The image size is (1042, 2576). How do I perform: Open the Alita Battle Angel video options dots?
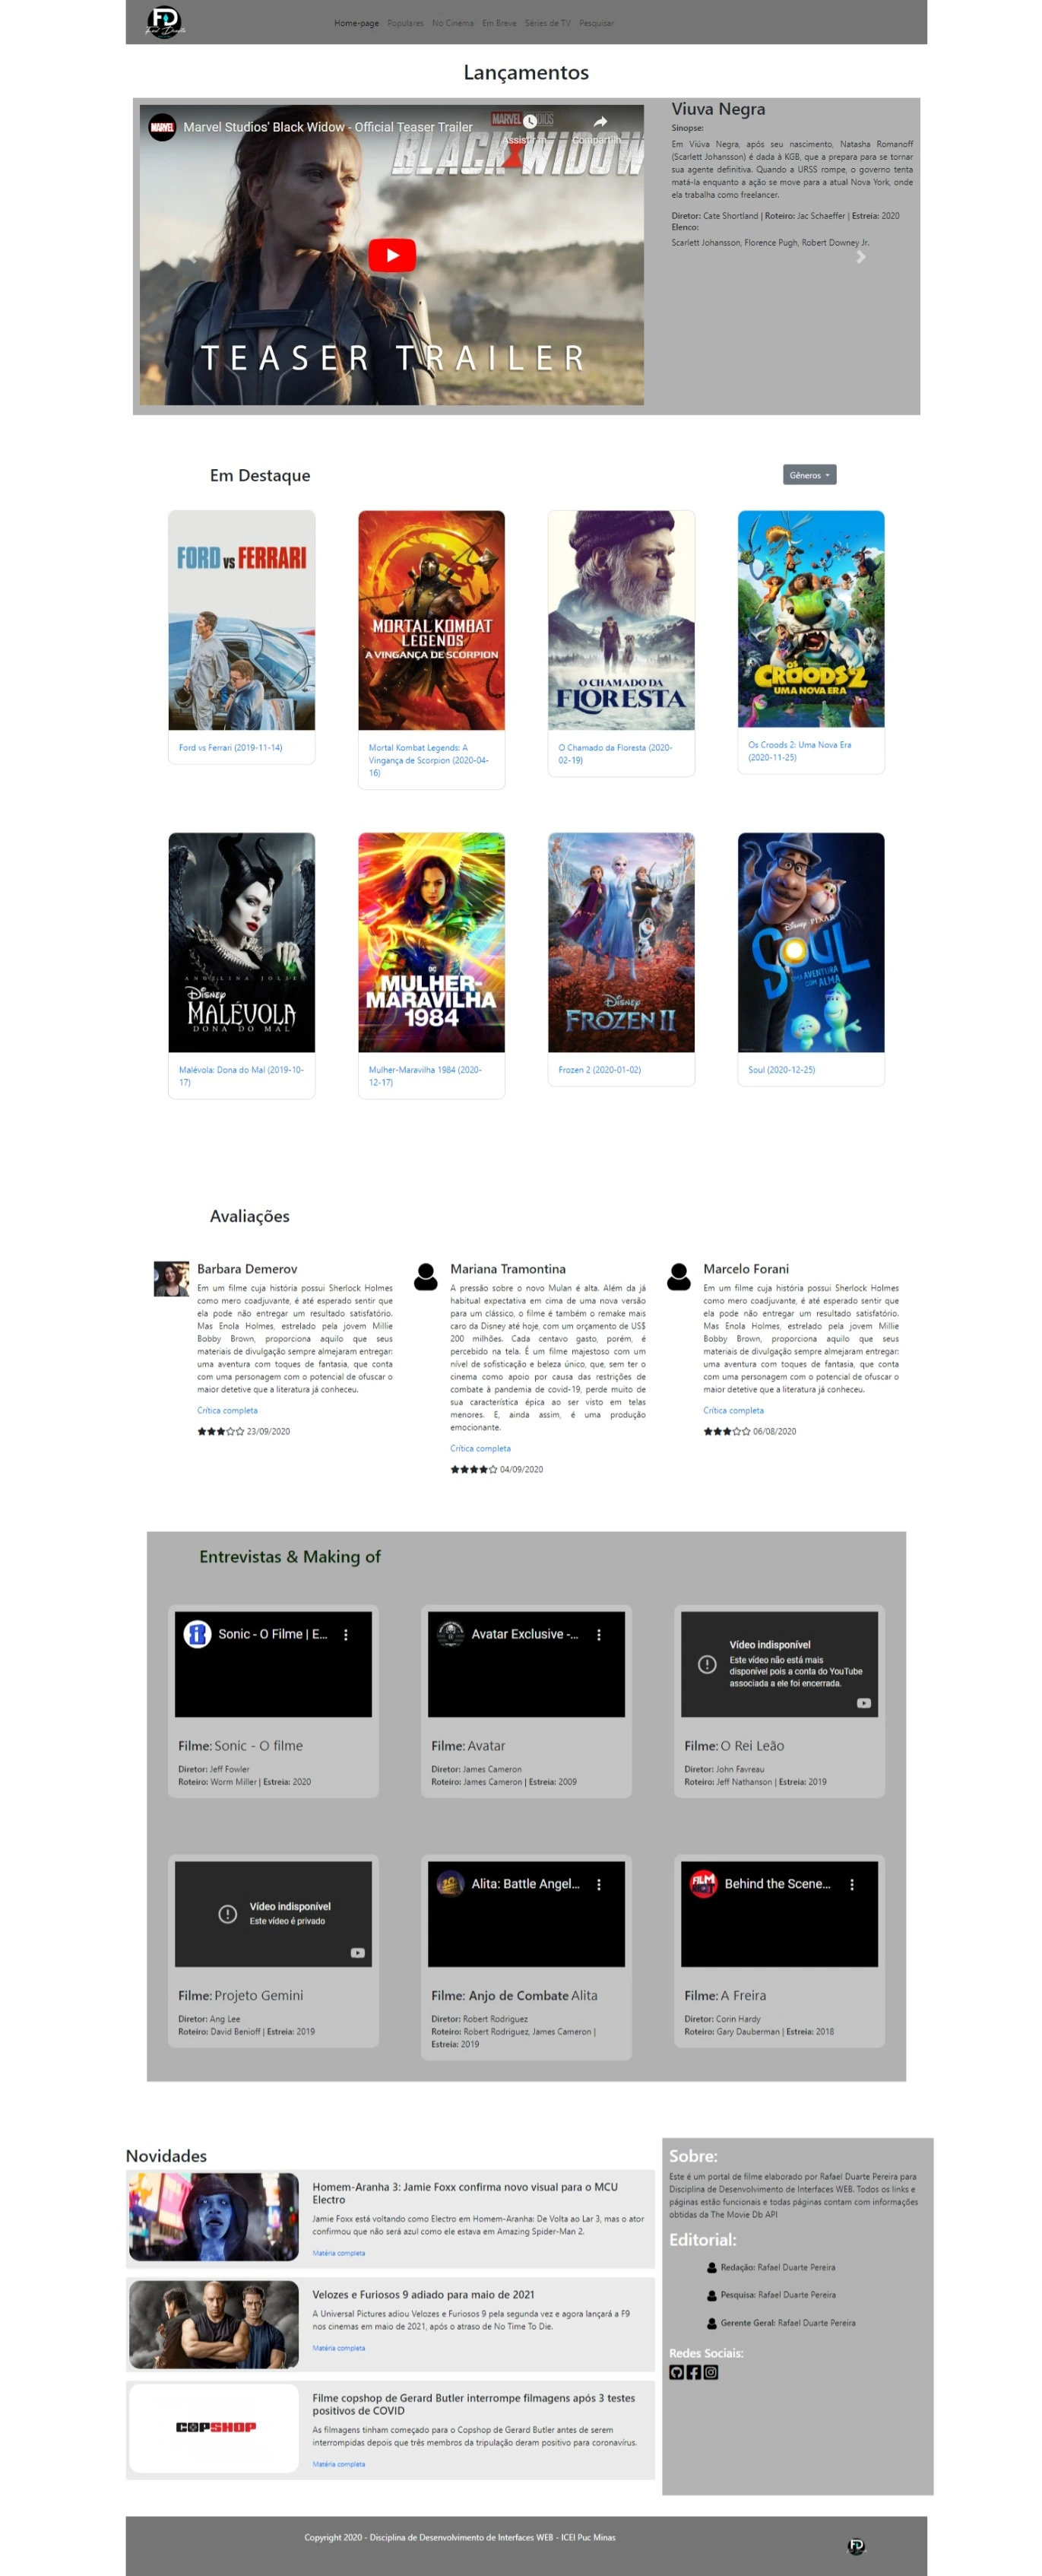[599, 1884]
